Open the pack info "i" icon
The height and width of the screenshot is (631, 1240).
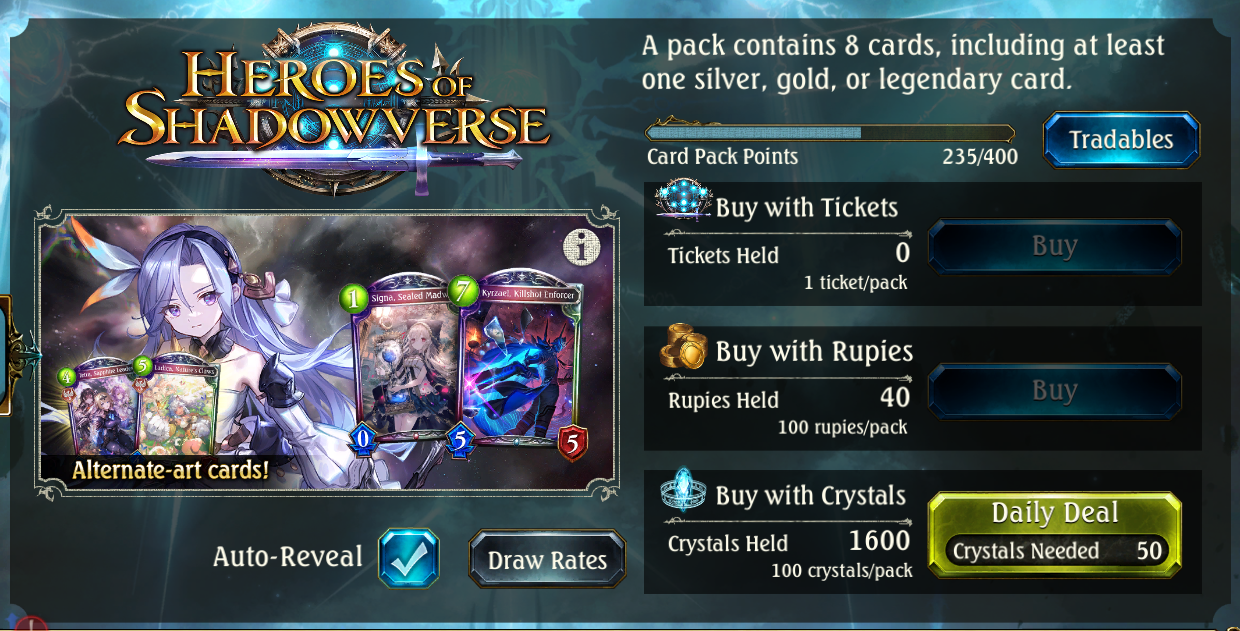click(x=581, y=246)
